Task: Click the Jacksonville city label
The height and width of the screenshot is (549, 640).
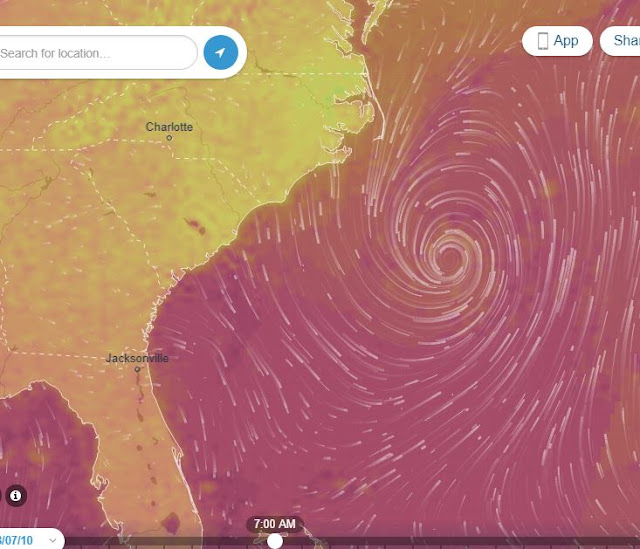Action: click(137, 358)
